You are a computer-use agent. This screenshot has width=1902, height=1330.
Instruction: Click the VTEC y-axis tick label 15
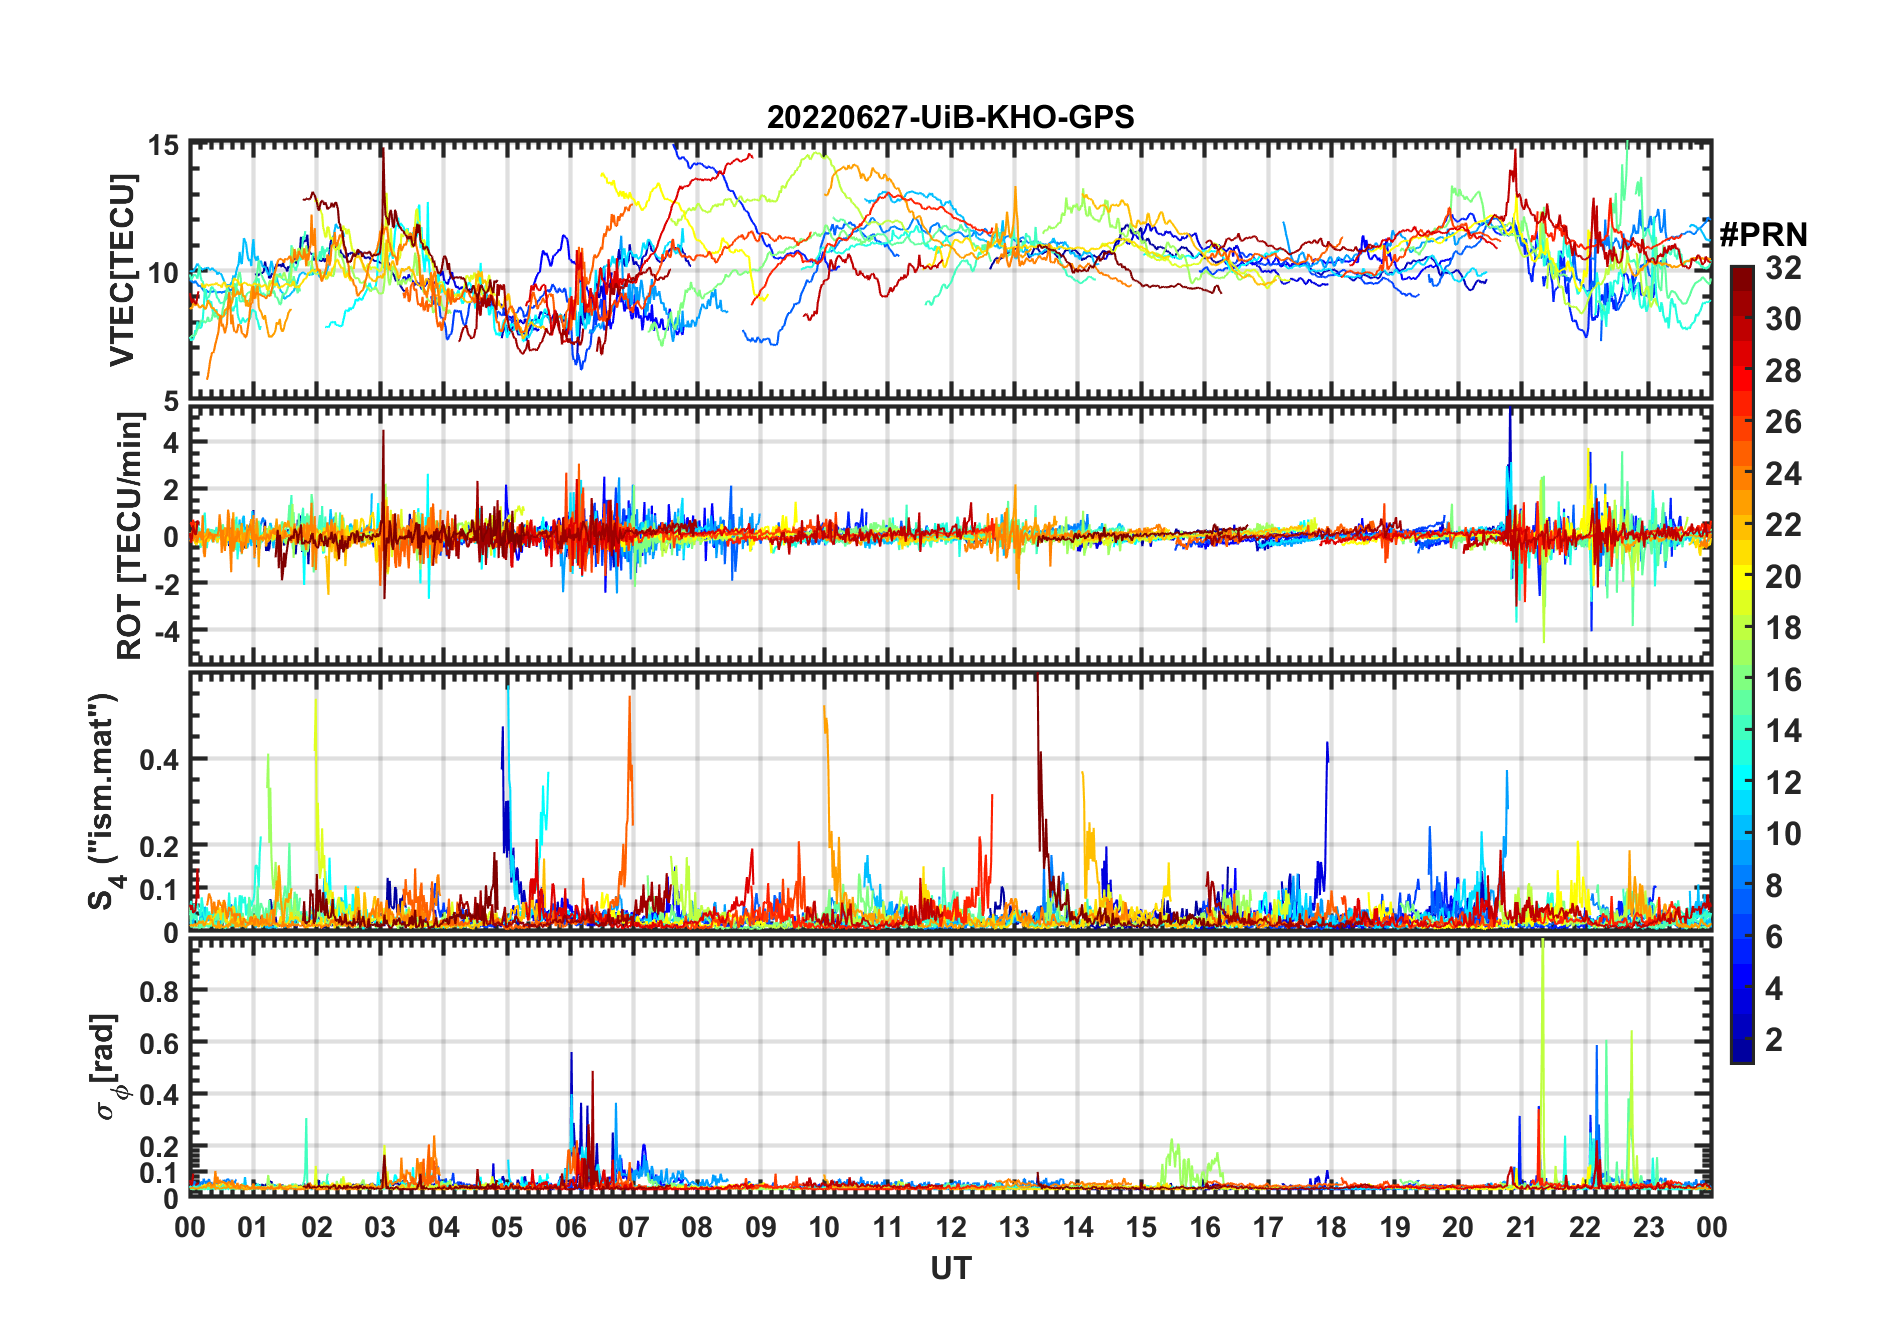click(163, 146)
